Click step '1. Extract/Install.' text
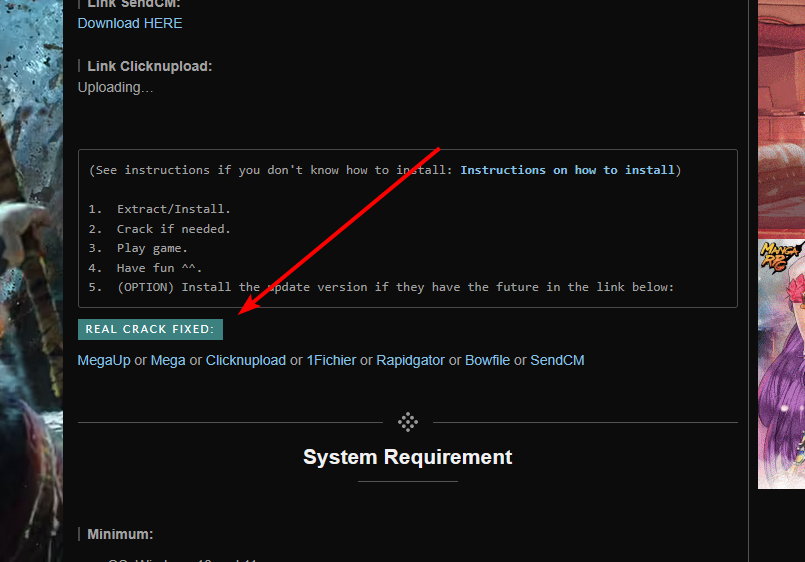The height and width of the screenshot is (562, 805). (x=160, y=209)
